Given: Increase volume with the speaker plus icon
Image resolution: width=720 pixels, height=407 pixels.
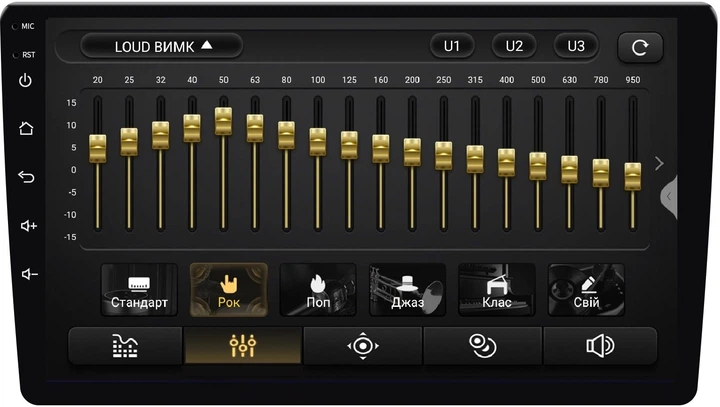Looking at the screenshot, I should tap(28, 226).
